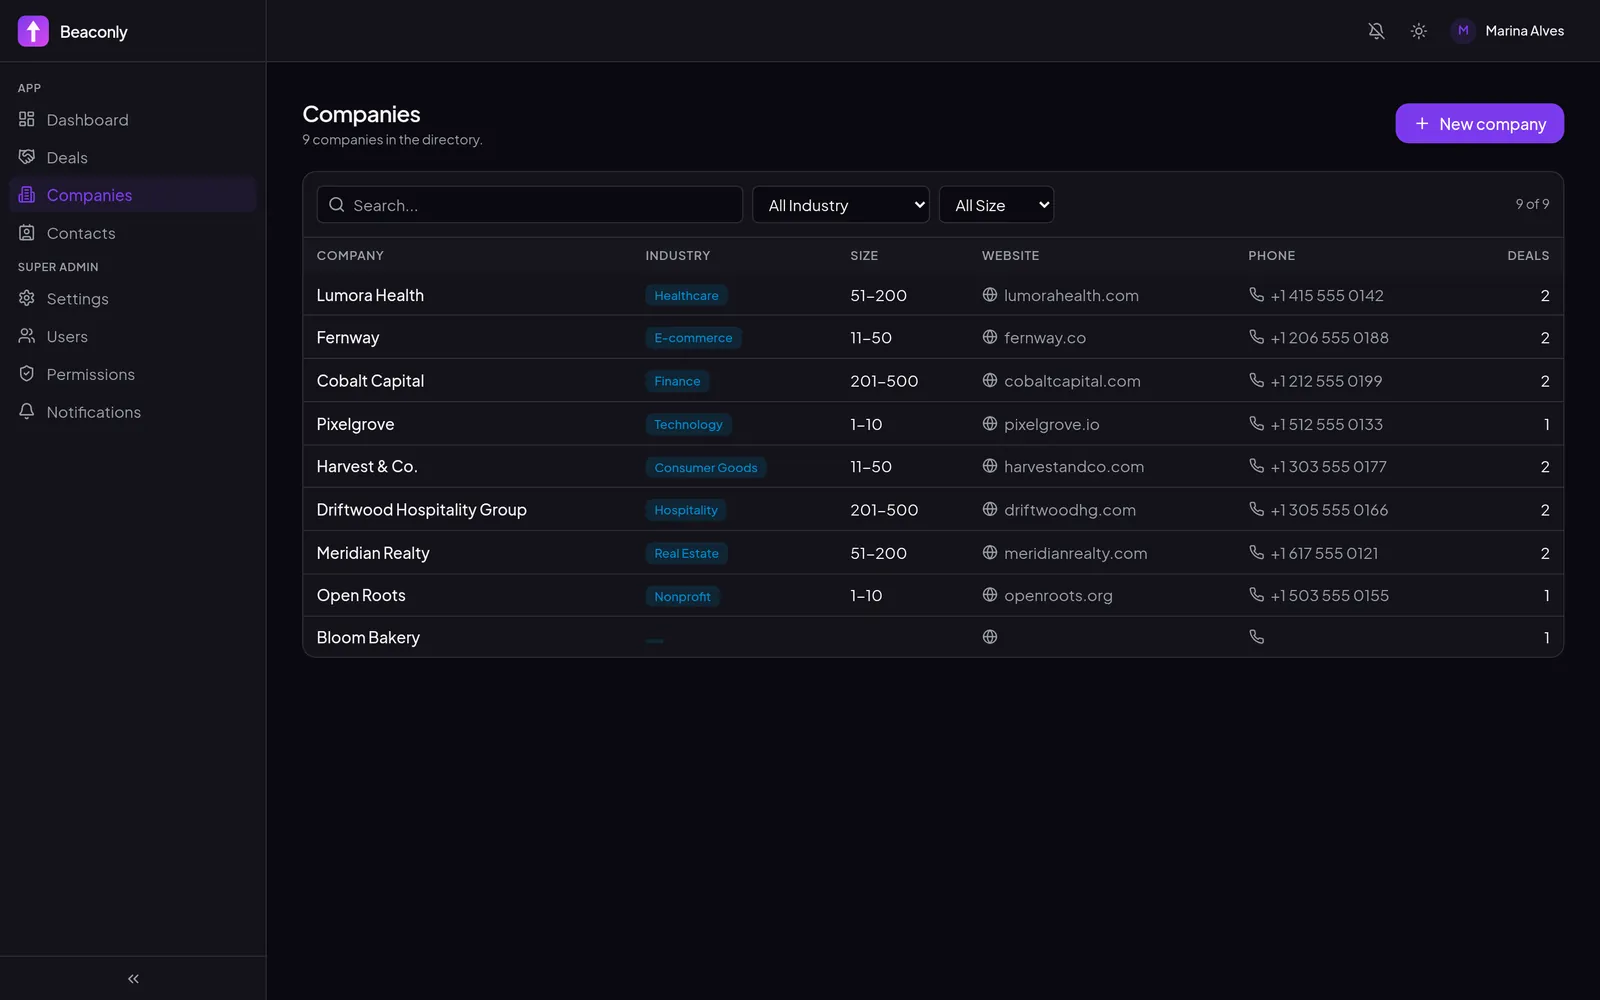Click the globe icon next to lumorahealth.com

coord(990,295)
